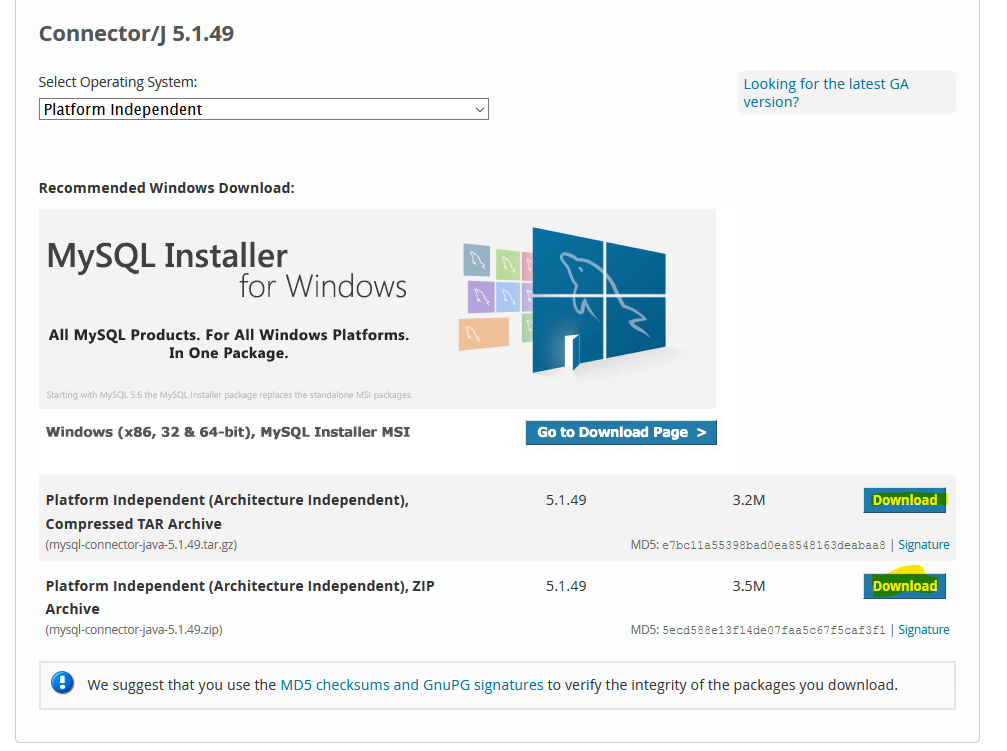Open MD5 checksums and GnuPG signatures link

pos(412,685)
